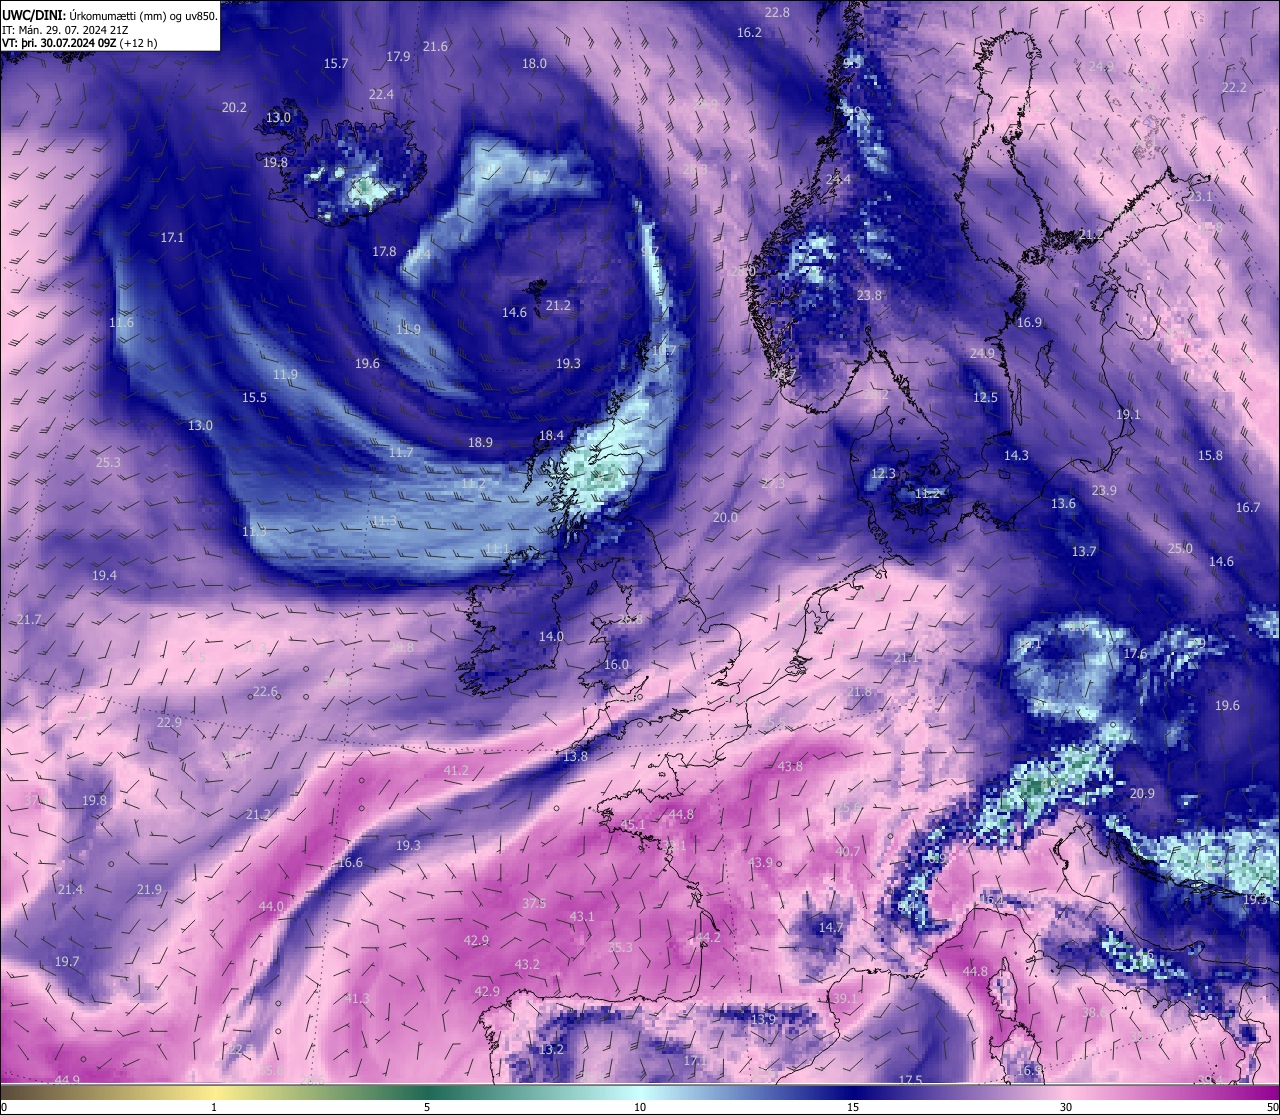Click the dark blue colorbar segment at tick 15
This screenshot has width=1280, height=1115.
(853, 1093)
